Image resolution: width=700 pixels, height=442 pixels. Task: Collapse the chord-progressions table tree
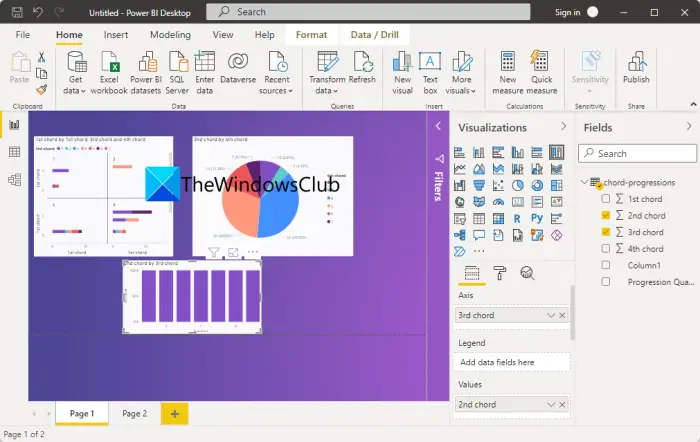click(x=584, y=182)
